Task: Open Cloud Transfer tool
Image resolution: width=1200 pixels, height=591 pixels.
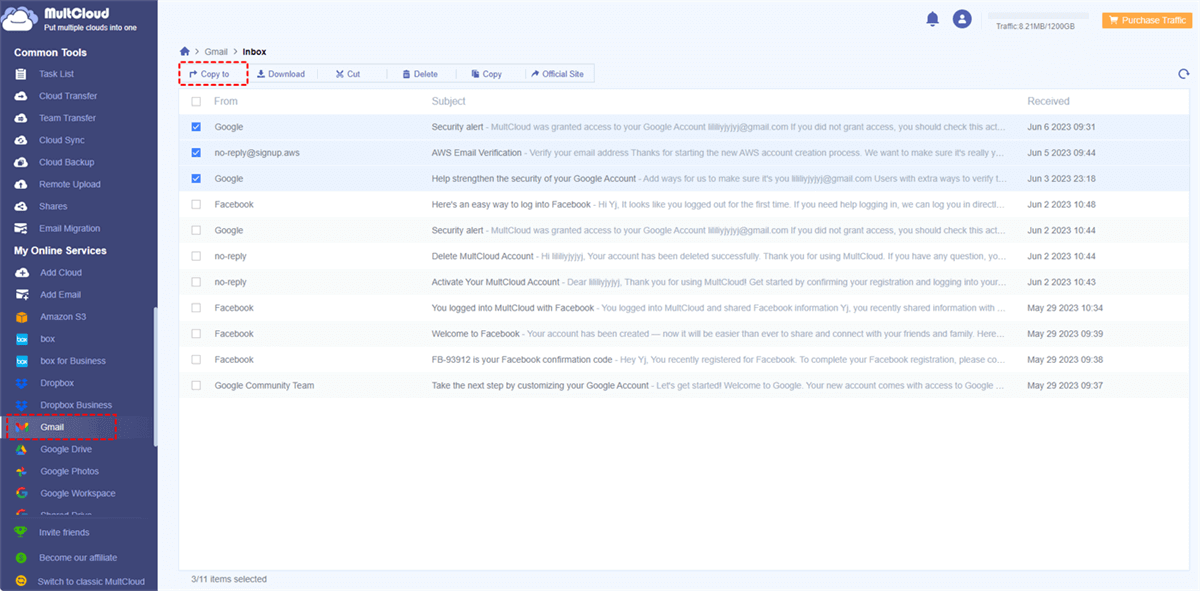Action: [x=68, y=96]
